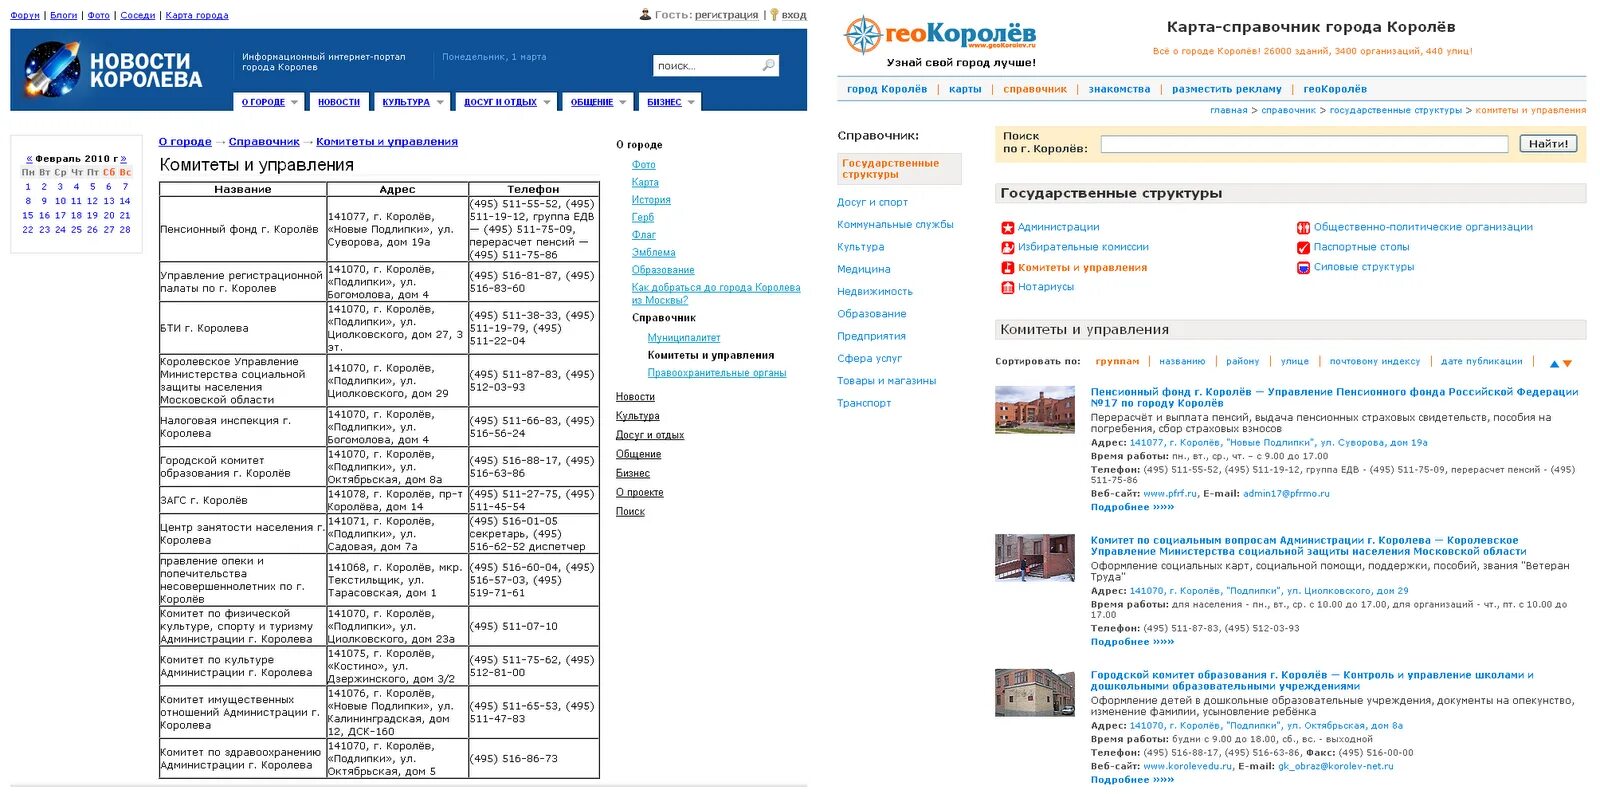
Task: Open the город Королёв tab
Action: point(886,89)
